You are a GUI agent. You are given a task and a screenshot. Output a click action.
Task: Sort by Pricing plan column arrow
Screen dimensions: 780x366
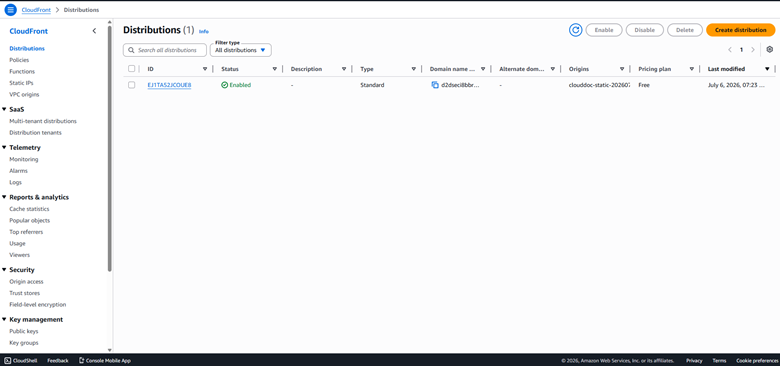click(x=691, y=69)
